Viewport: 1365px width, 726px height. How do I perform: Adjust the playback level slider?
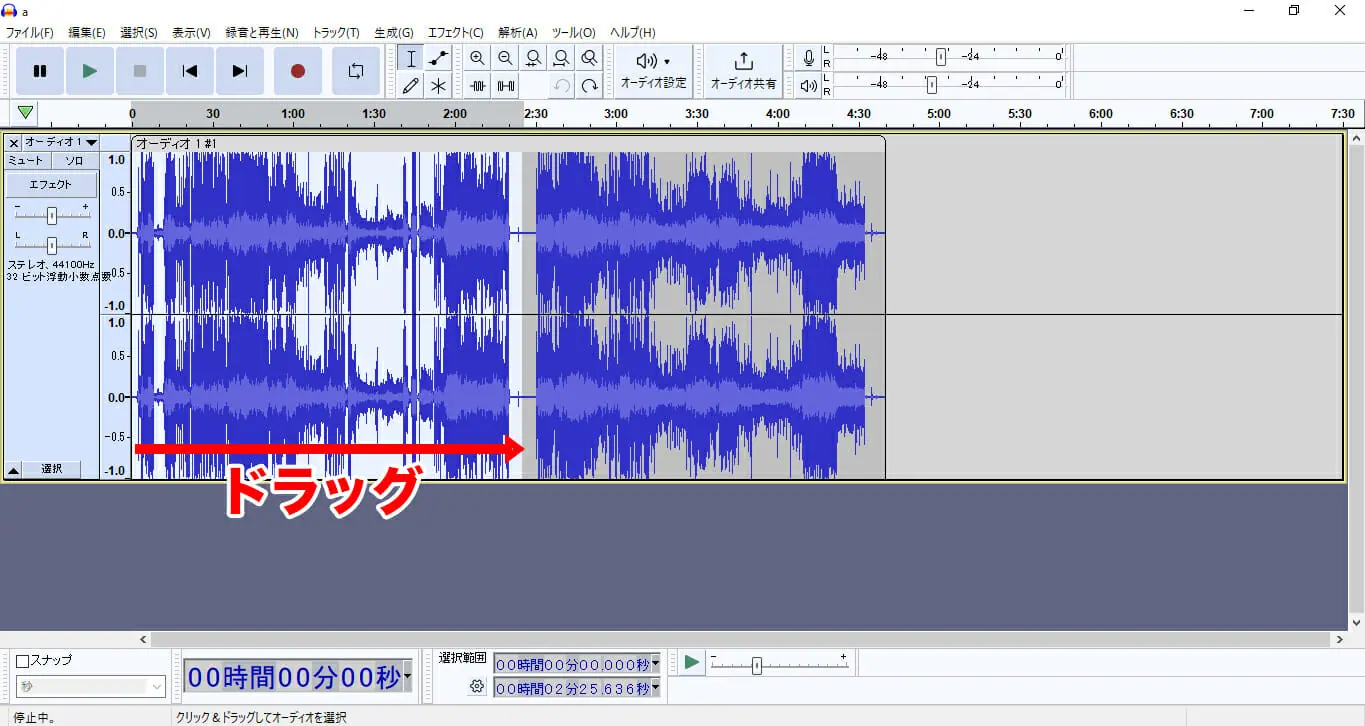pyautogui.click(x=931, y=85)
